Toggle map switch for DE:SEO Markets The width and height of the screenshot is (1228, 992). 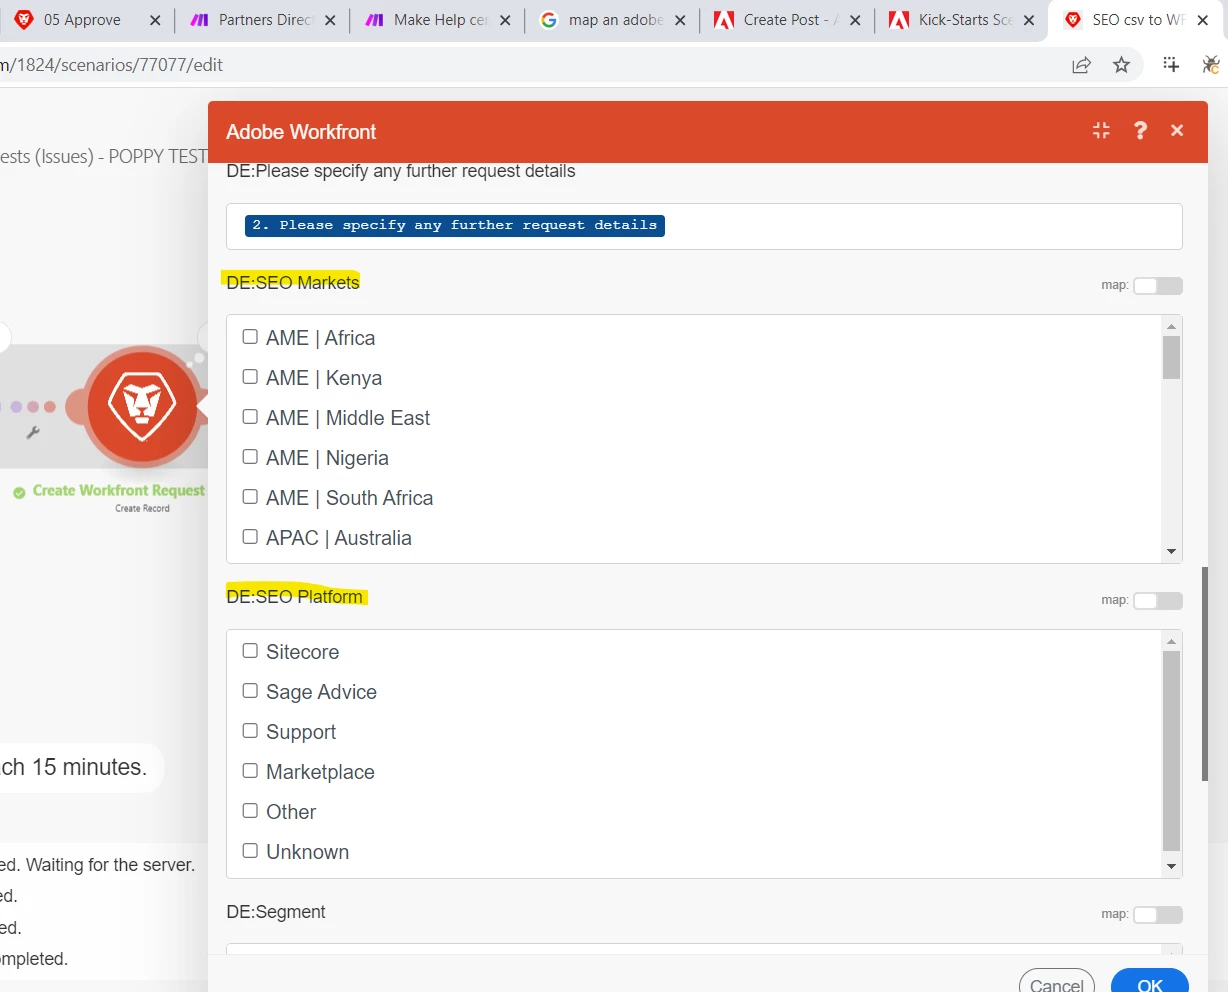coord(1157,286)
